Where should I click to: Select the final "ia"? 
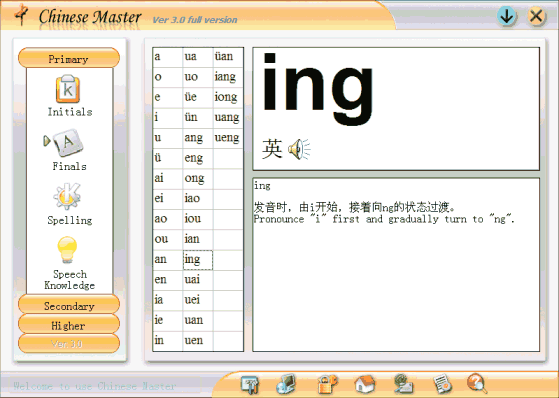point(168,301)
